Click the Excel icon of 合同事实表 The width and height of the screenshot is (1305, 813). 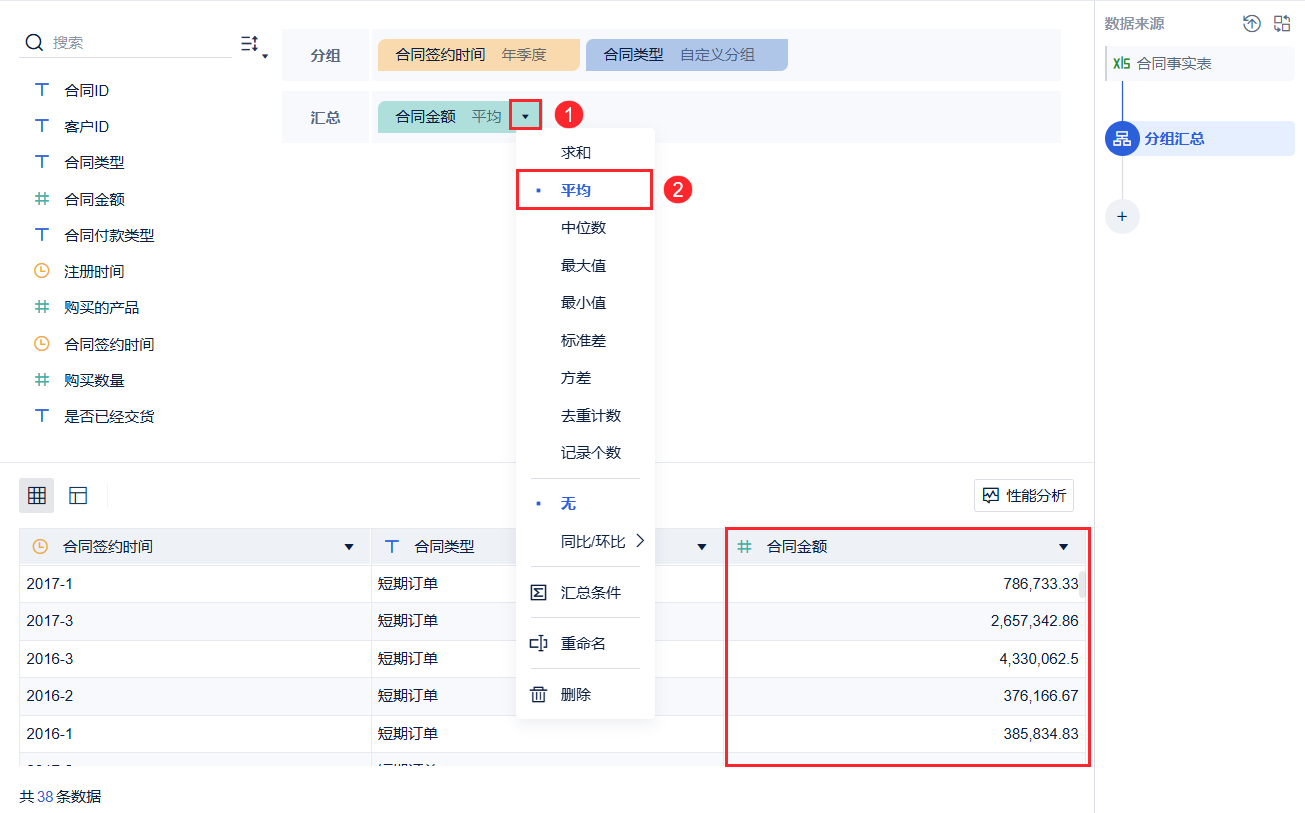tap(1121, 64)
